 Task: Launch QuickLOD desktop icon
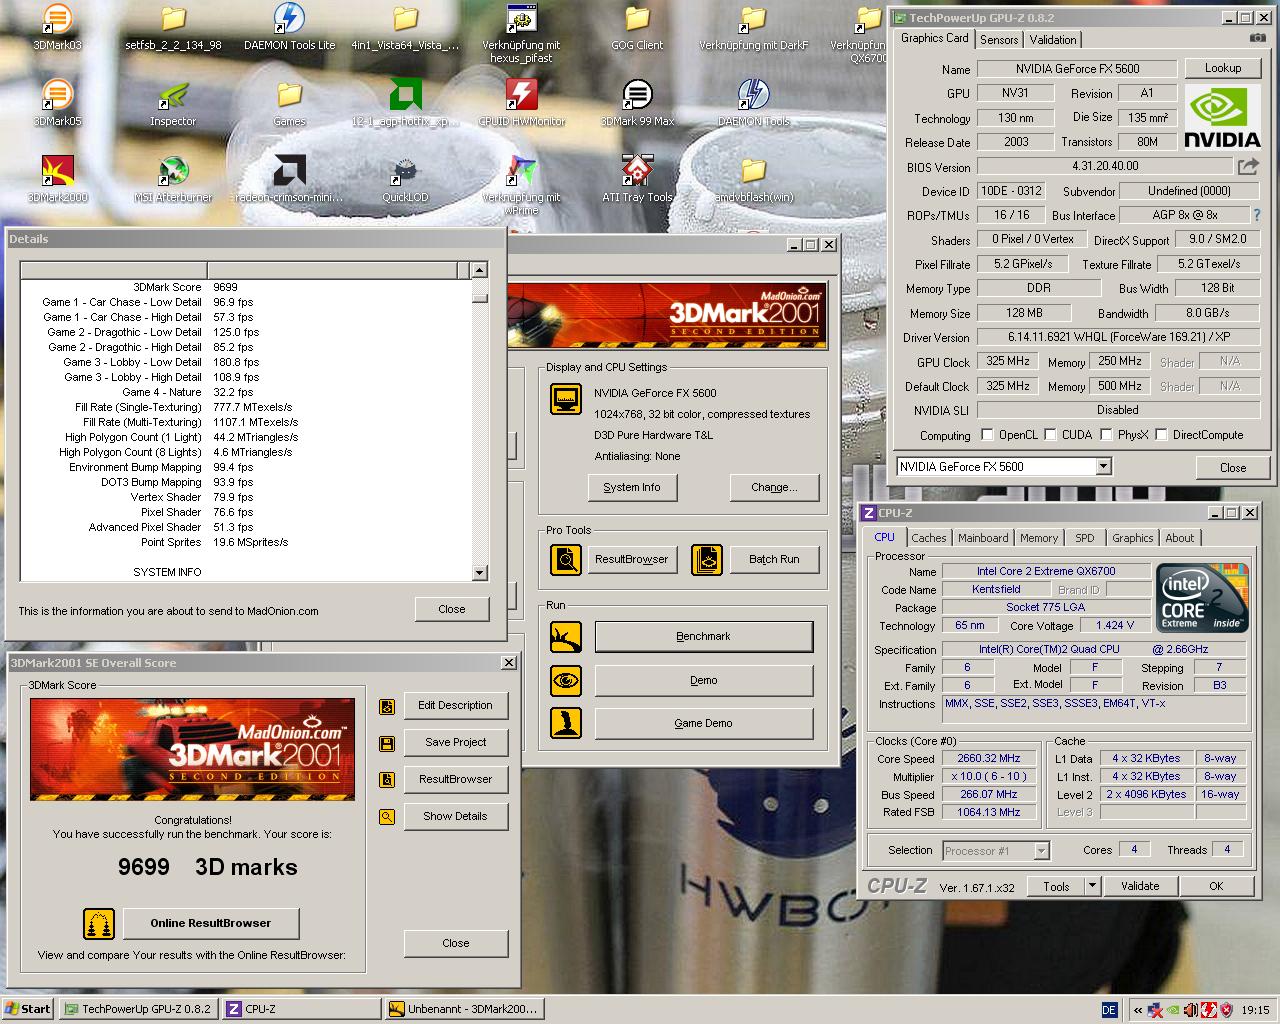(405, 171)
